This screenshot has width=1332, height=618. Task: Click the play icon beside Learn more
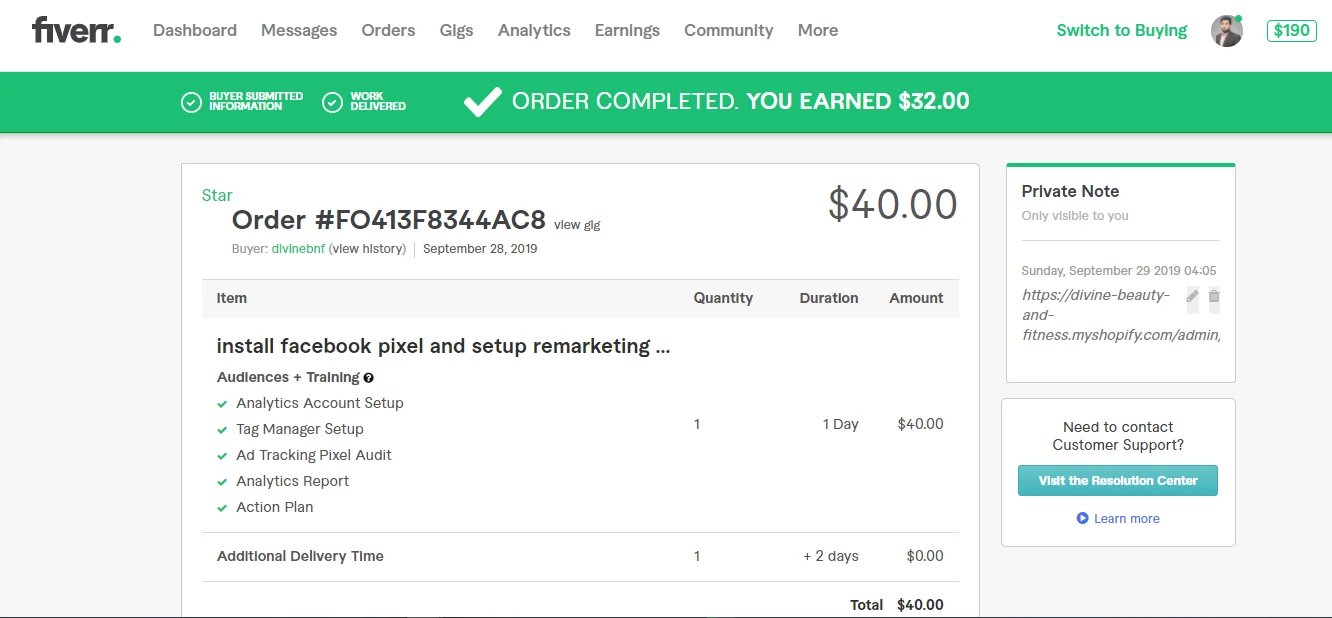click(1082, 518)
